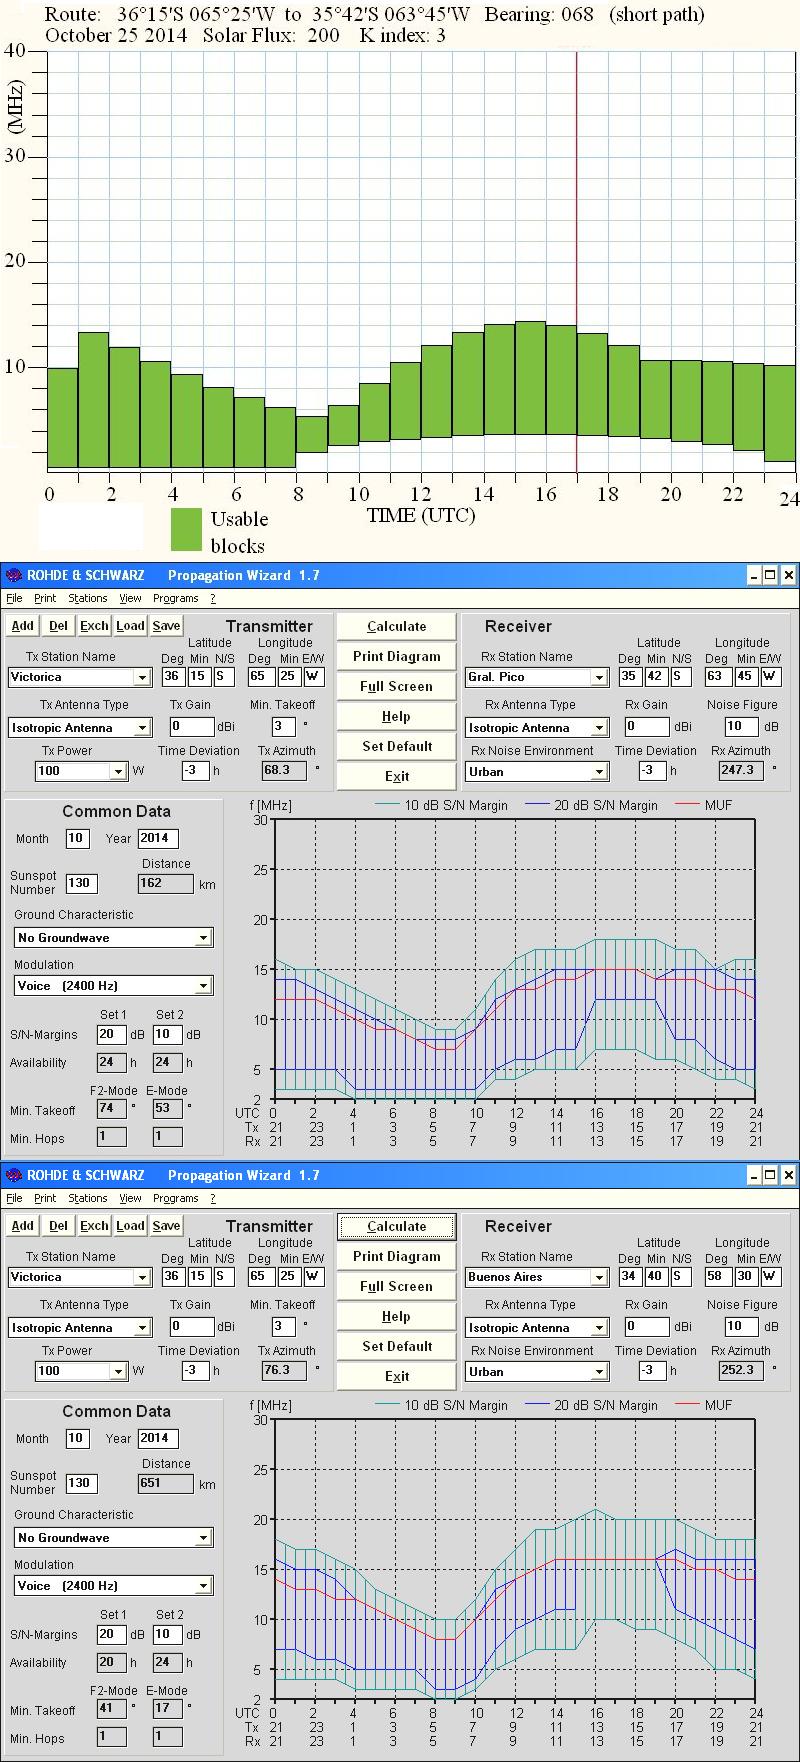Click Del button in upper window
This screenshot has height=1762, width=800.
(58, 626)
